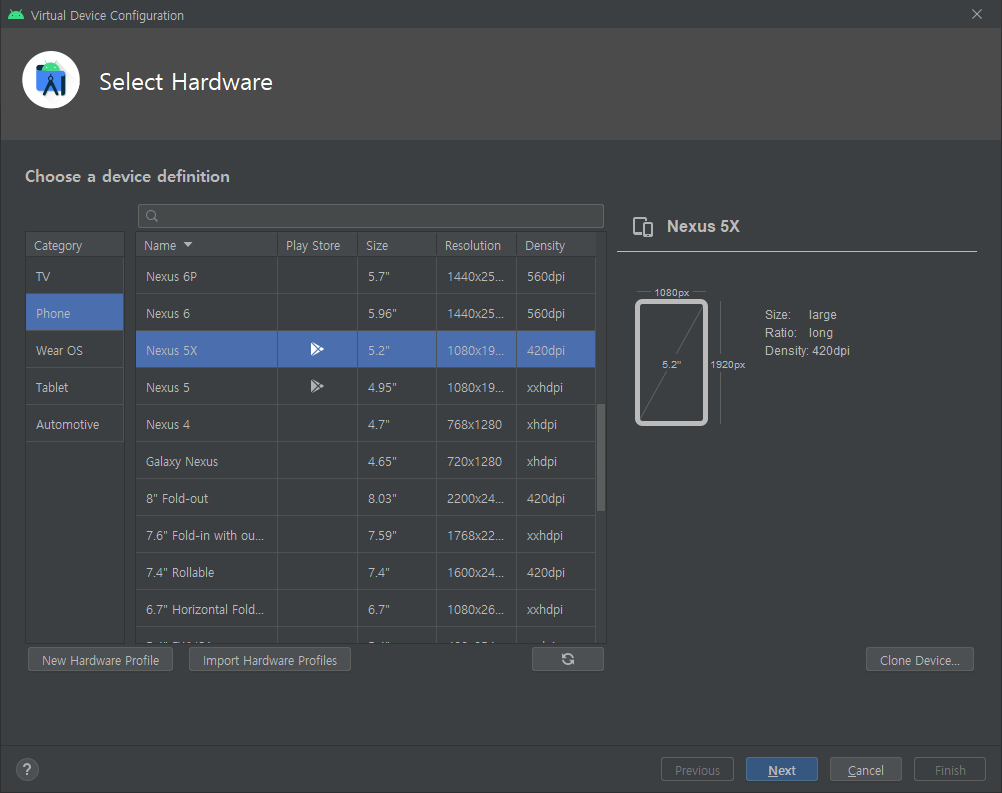Image resolution: width=1002 pixels, height=793 pixels.
Task: Toggle sort arrow on Name column
Action: pos(188,245)
